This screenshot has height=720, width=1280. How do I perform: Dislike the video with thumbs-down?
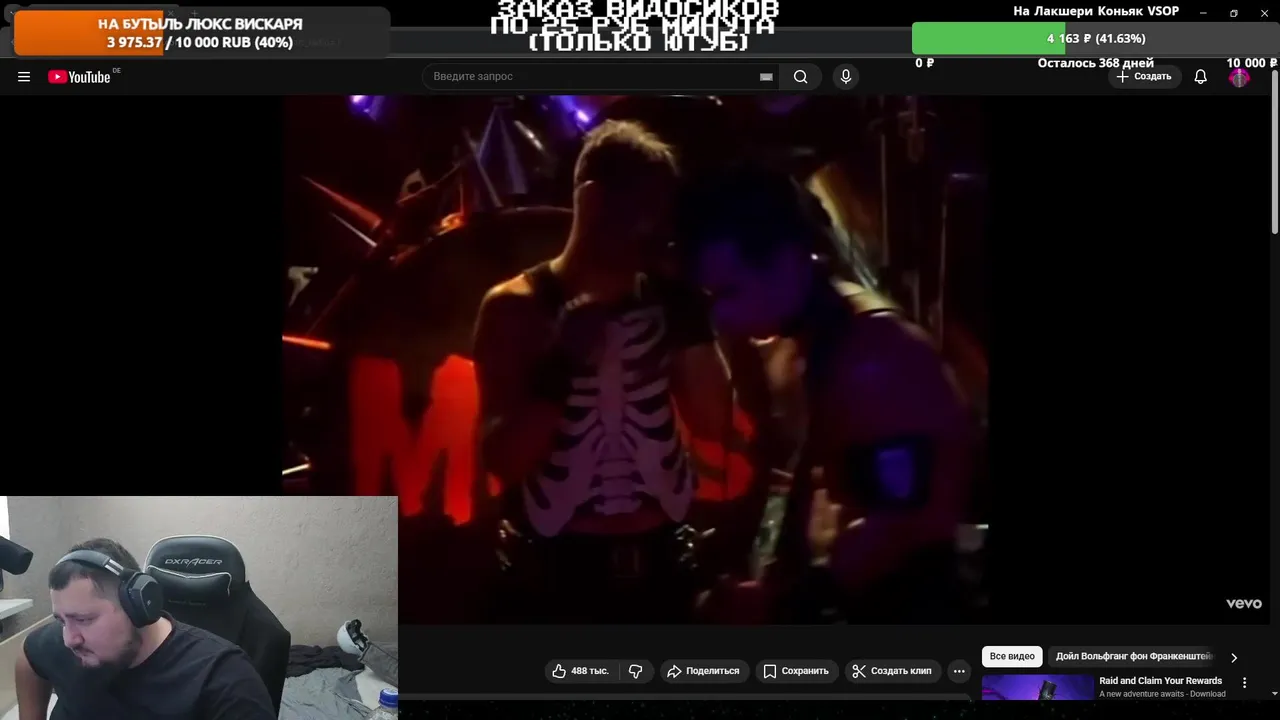point(636,671)
